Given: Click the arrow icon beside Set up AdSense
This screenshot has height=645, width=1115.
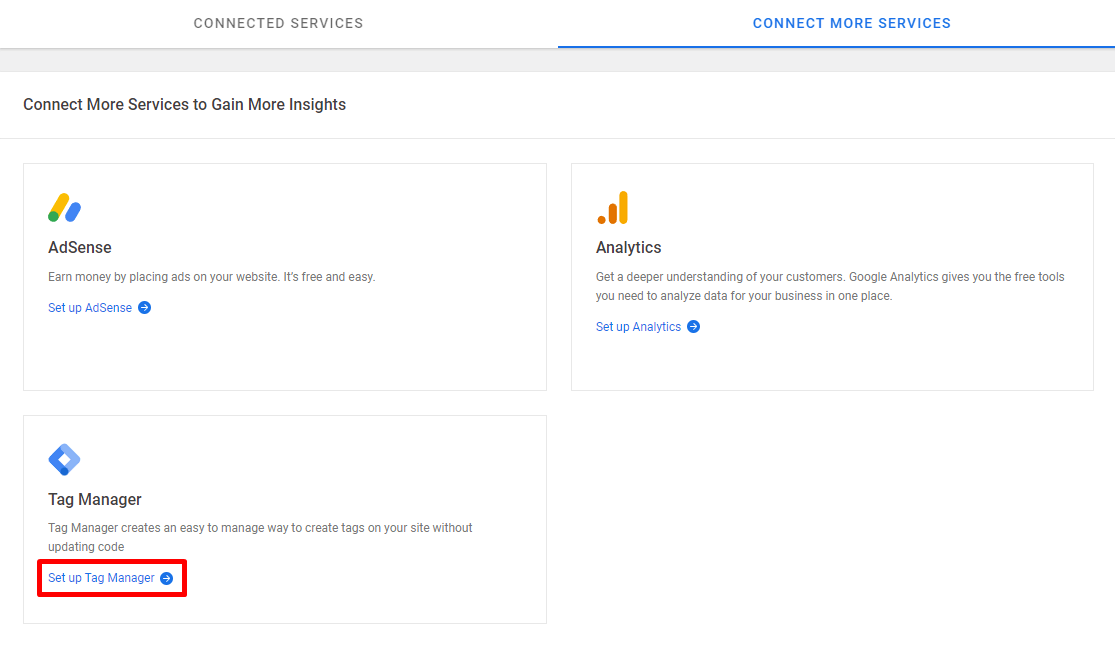Looking at the screenshot, I should pos(144,308).
